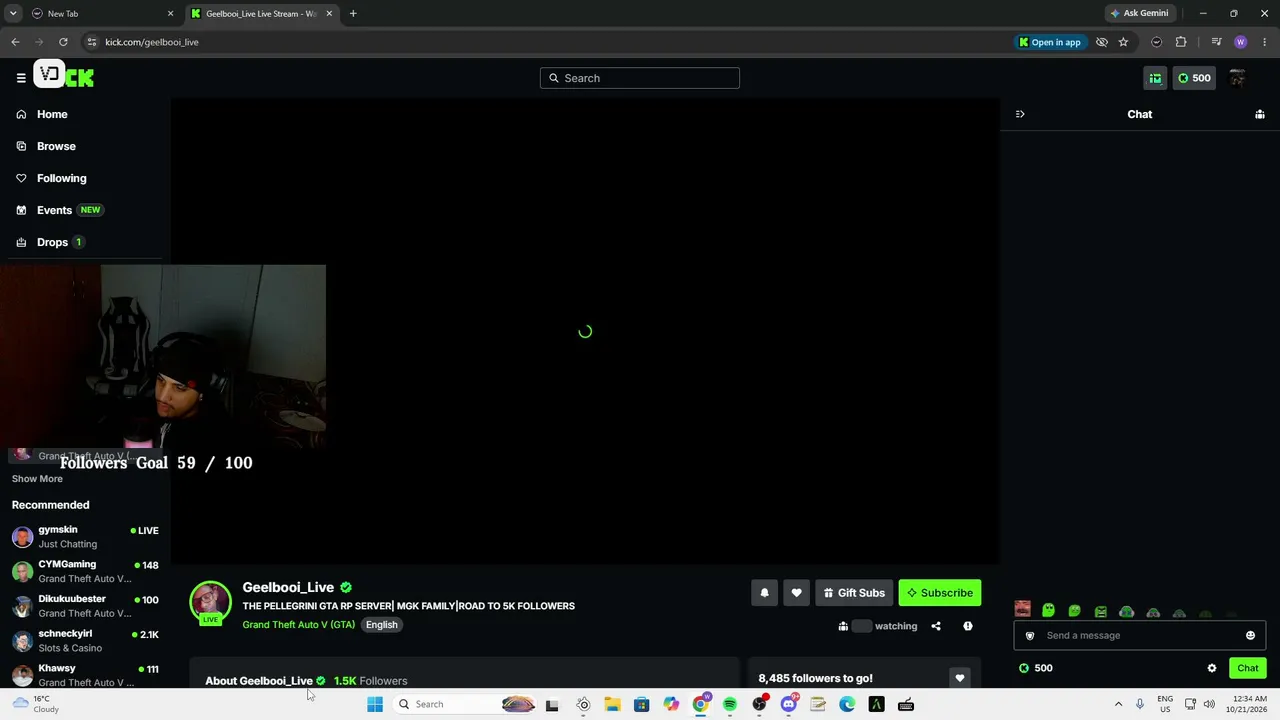Switch to the New Tab browser tab
This screenshot has height=720, width=1280.
coord(100,13)
